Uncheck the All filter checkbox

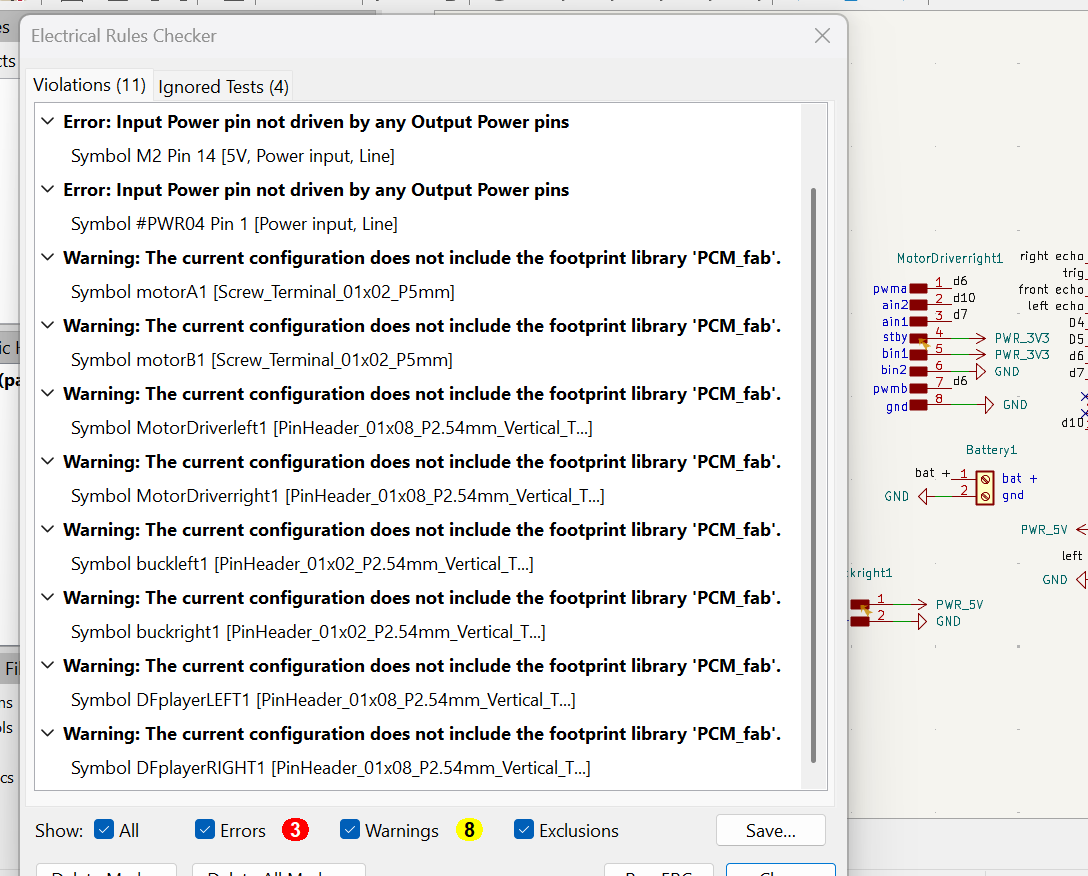[x=103, y=830]
